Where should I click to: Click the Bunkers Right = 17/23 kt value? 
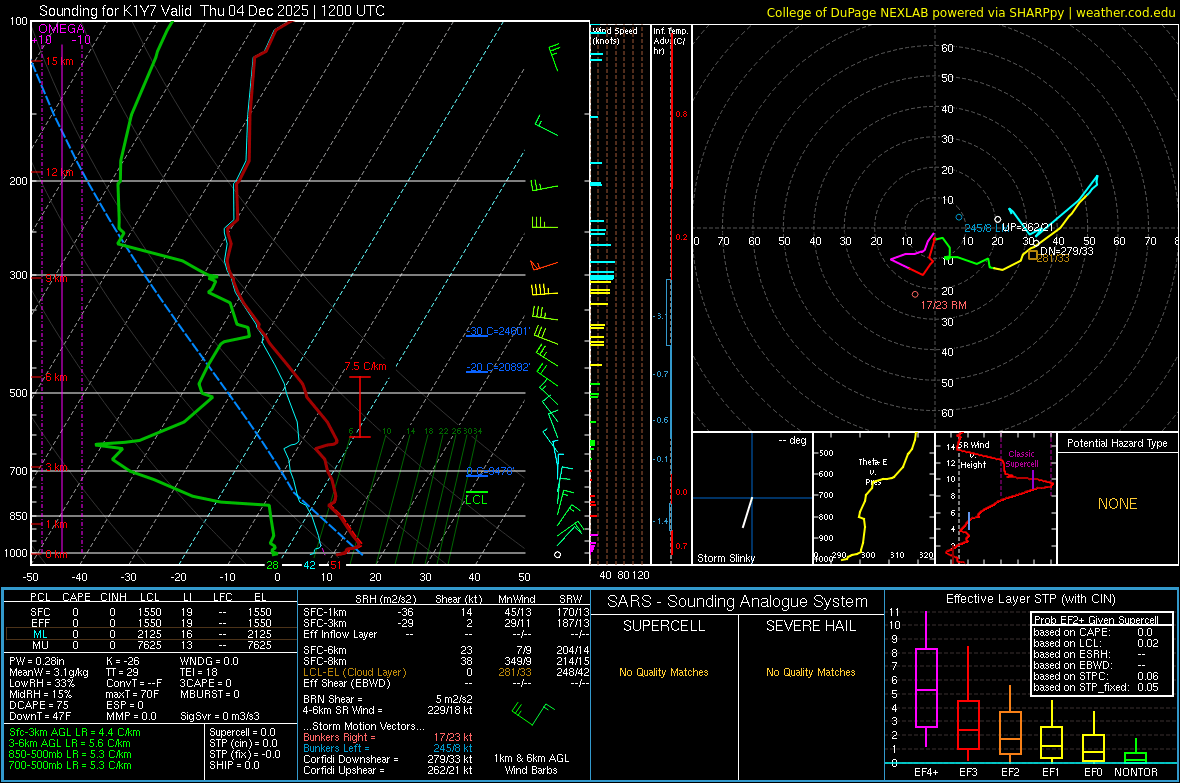pyautogui.click(x=388, y=738)
